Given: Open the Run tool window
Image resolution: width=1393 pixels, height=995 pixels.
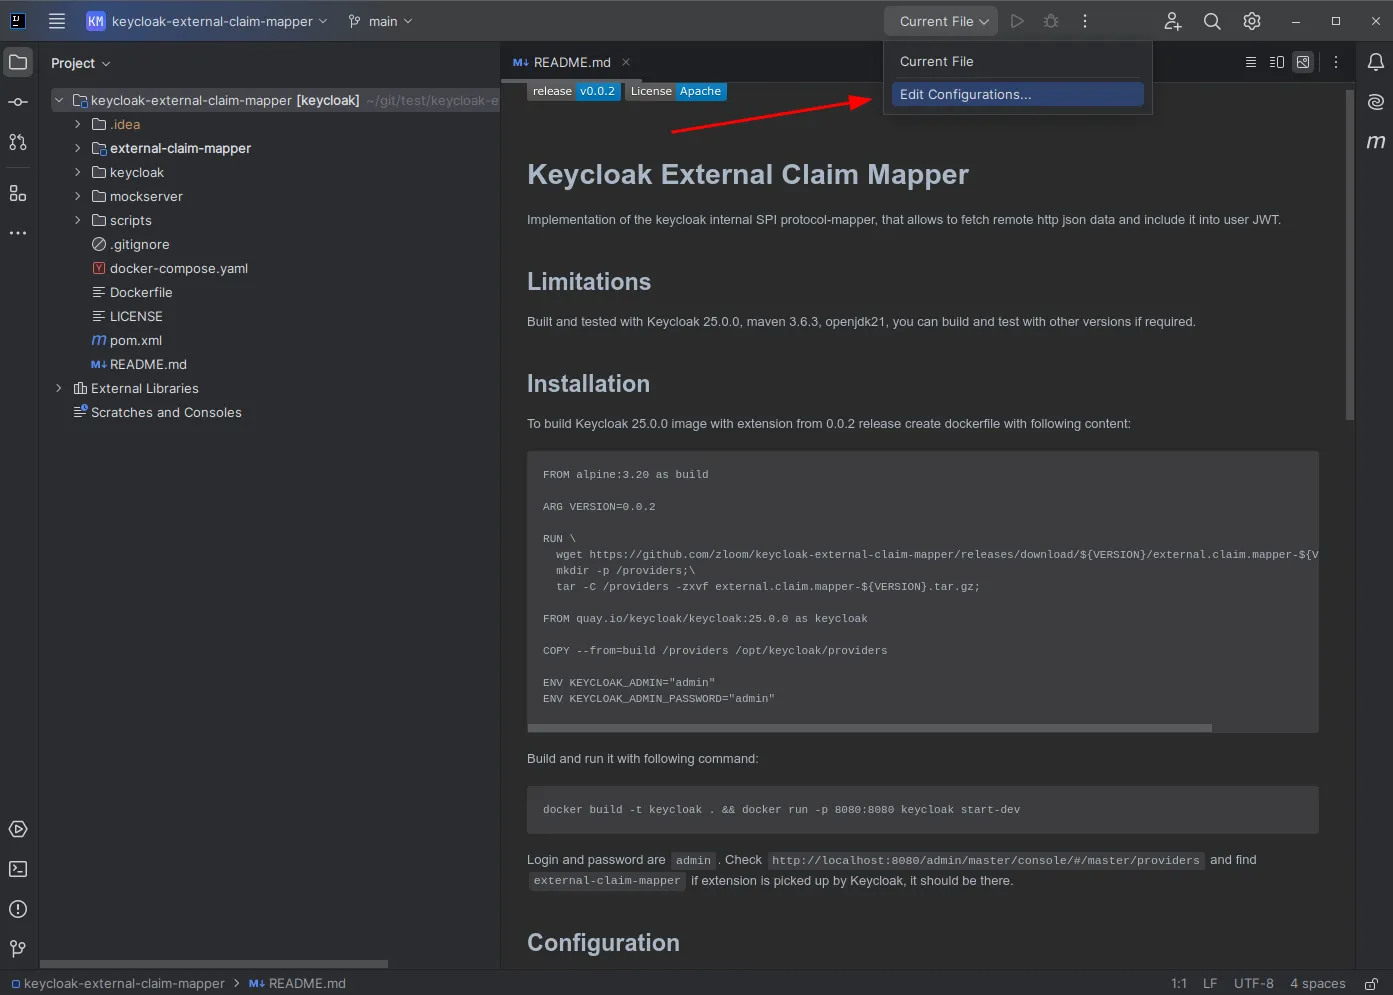Looking at the screenshot, I should pos(17,829).
